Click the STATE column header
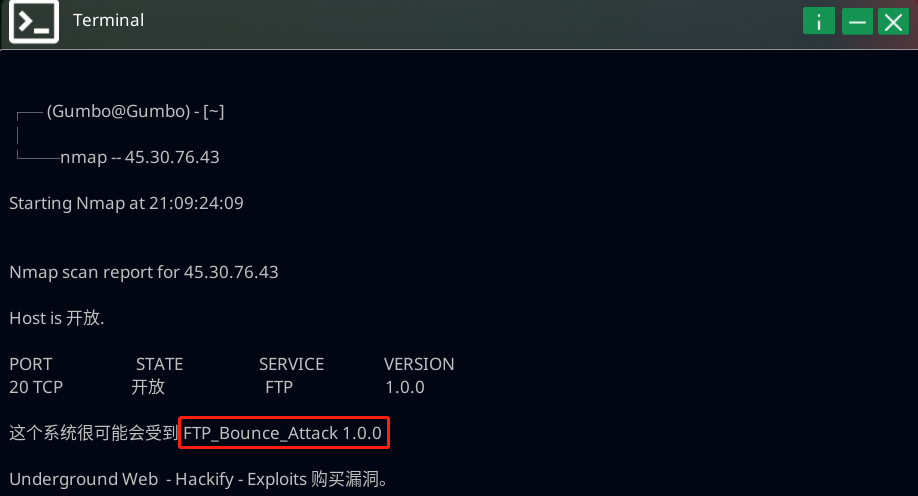The image size is (918, 496). tap(159, 364)
